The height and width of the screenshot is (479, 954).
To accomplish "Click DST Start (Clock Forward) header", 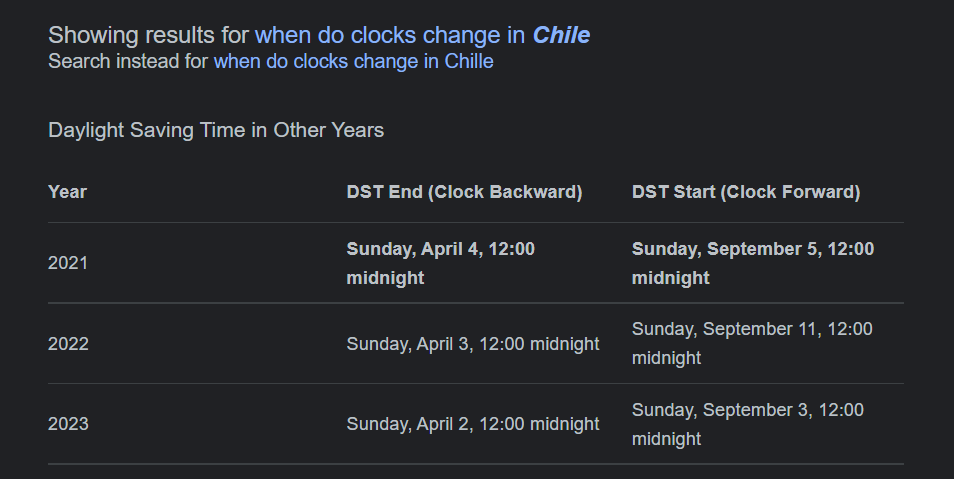I will [x=746, y=192].
